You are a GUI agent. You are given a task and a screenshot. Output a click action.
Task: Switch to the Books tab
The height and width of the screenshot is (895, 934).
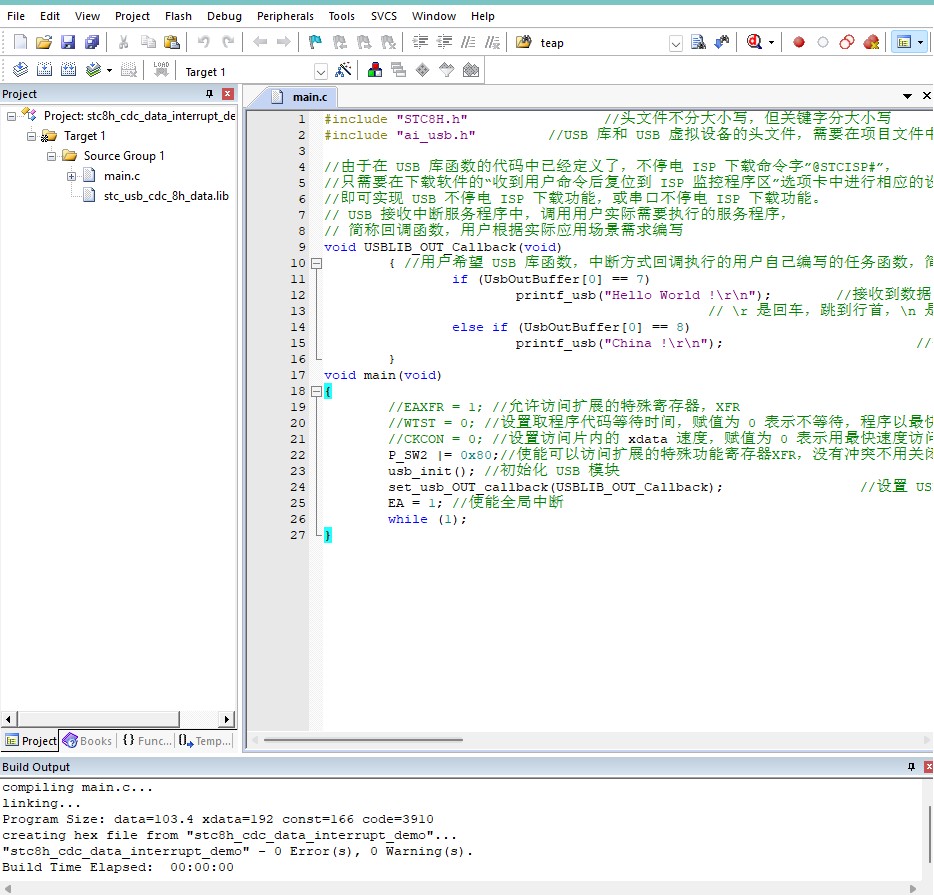[x=88, y=741]
